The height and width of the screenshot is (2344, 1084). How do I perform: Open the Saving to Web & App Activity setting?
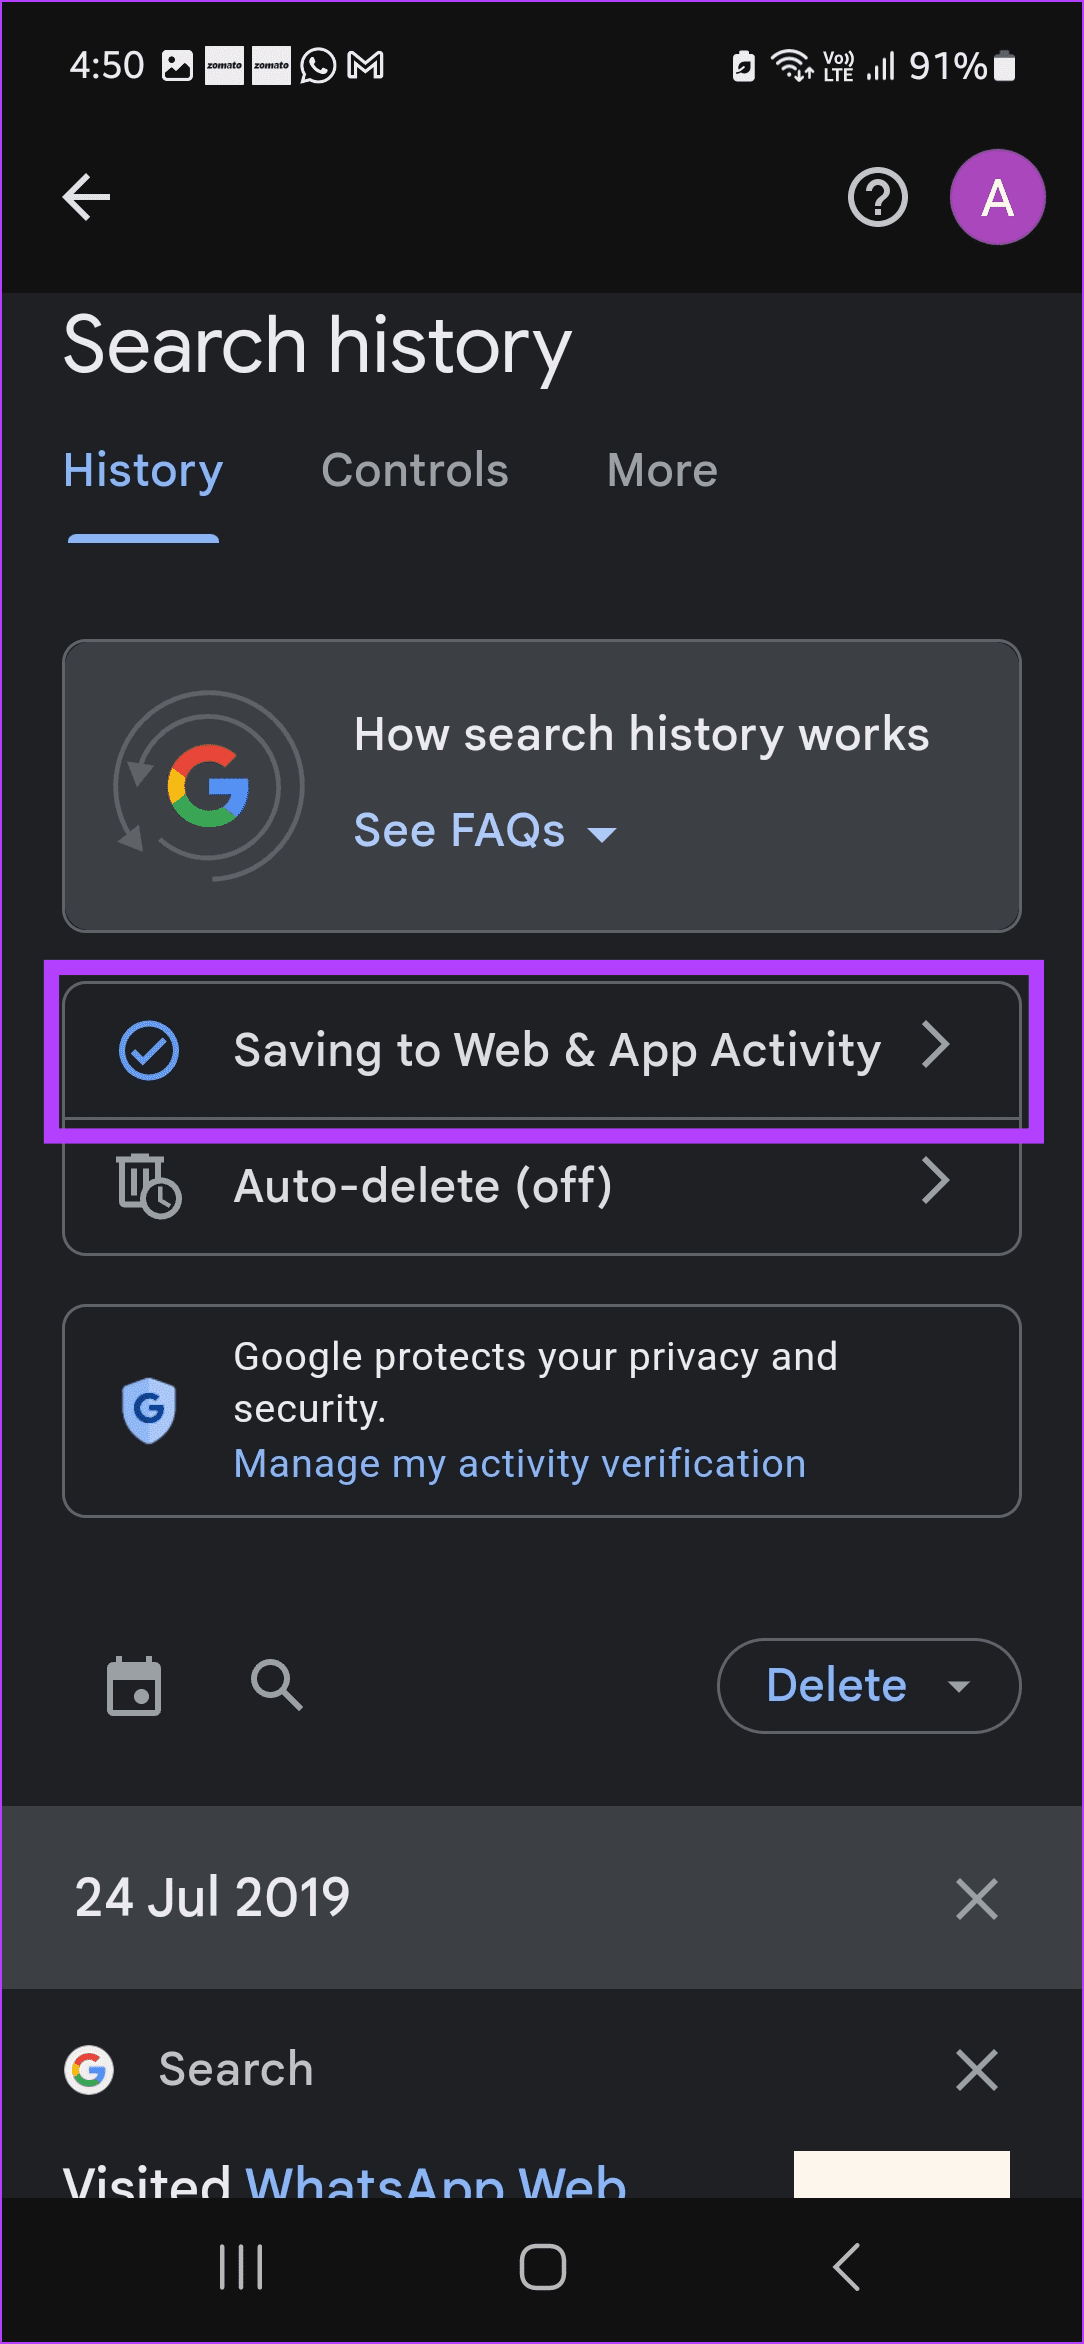540,1049
